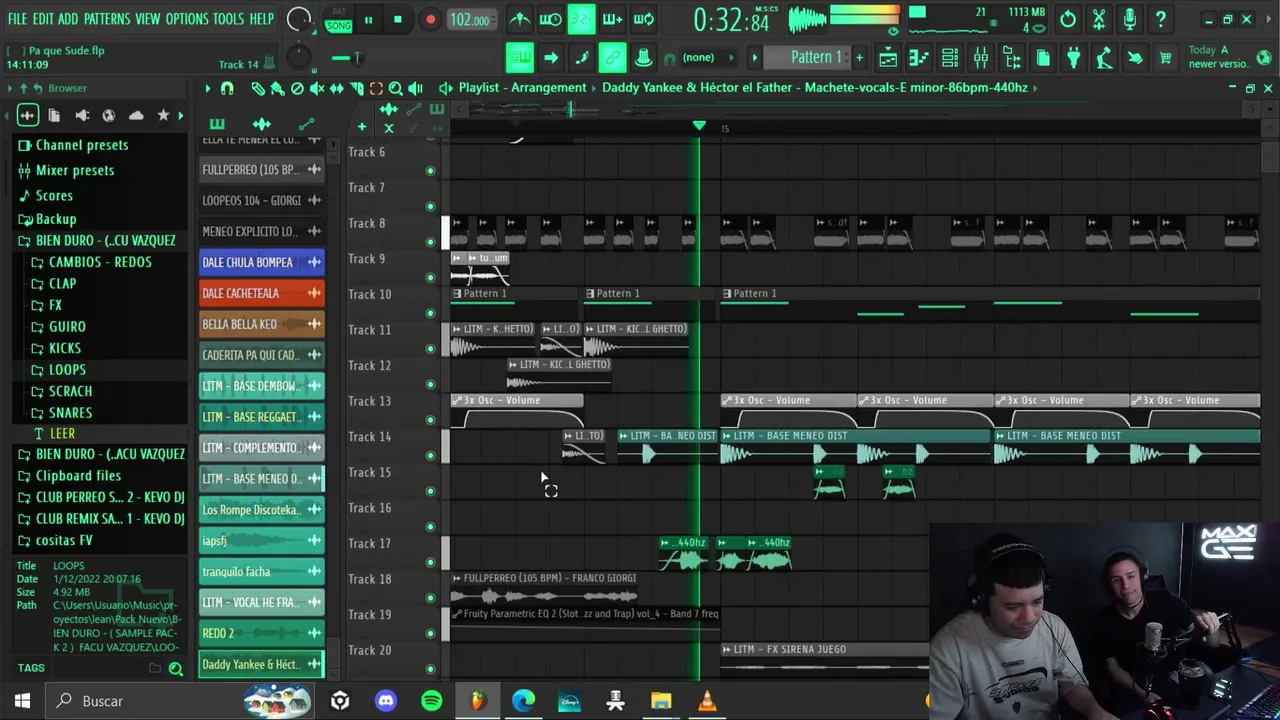Show the cloud library in the Browser
This screenshot has width=1280, height=720.
click(x=136, y=115)
